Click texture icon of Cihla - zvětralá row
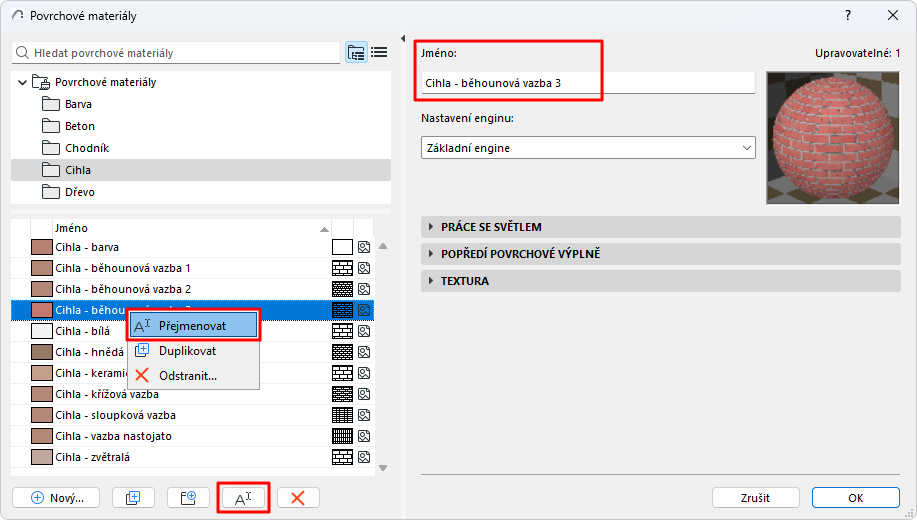Screen dimensions: 917x520 364,457
